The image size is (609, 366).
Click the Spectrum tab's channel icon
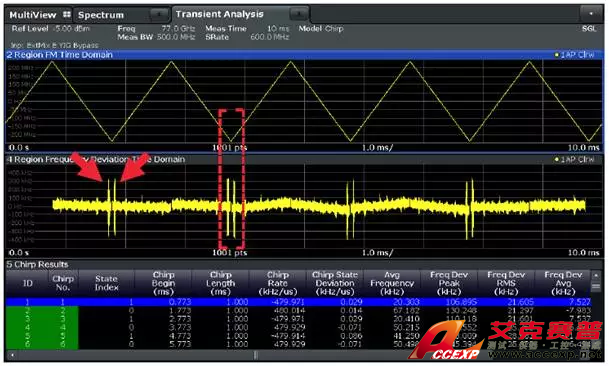pos(160,15)
